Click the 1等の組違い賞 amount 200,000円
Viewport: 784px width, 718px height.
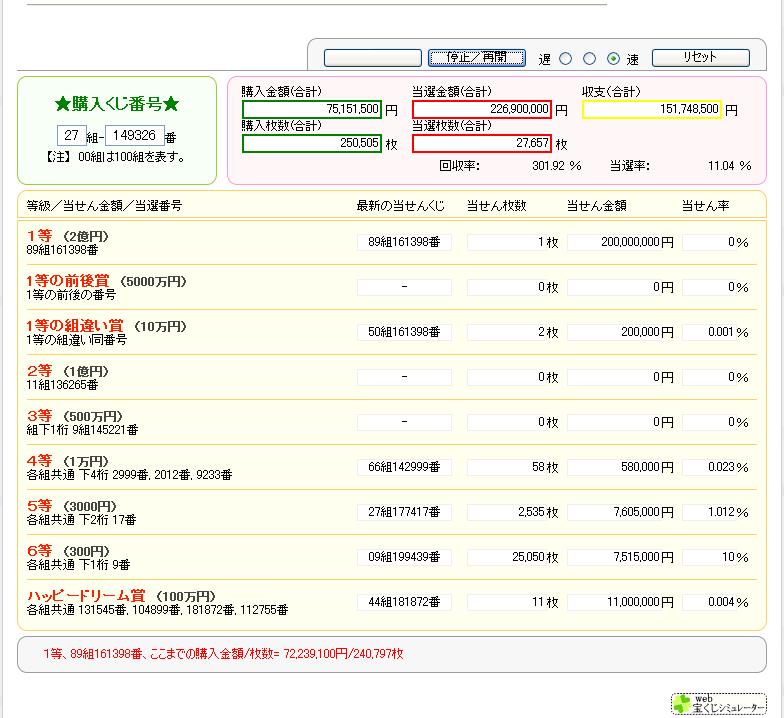tap(621, 332)
